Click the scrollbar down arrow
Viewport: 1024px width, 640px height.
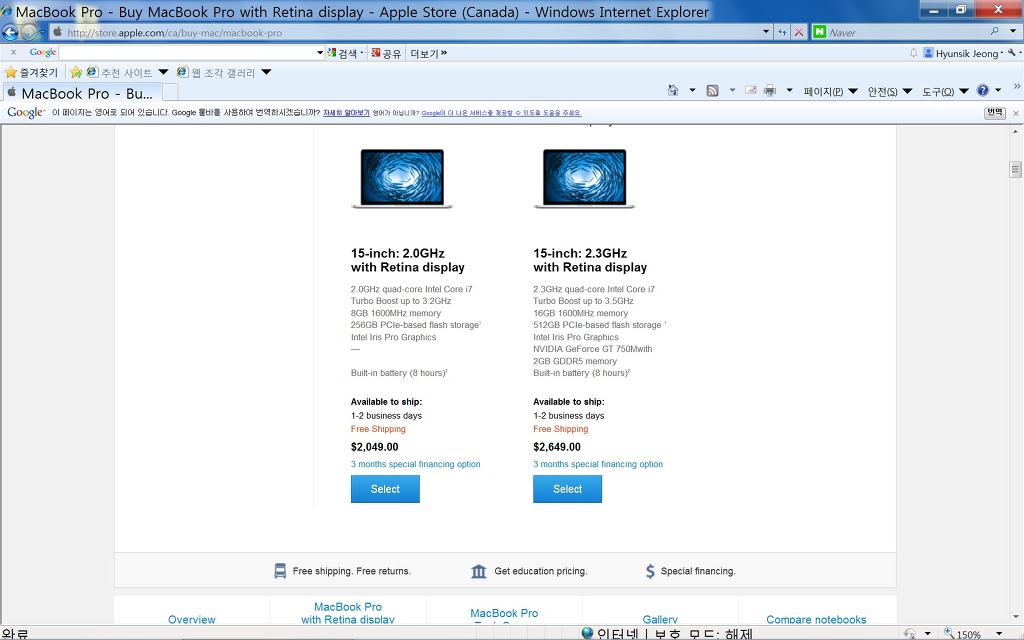[1015, 616]
